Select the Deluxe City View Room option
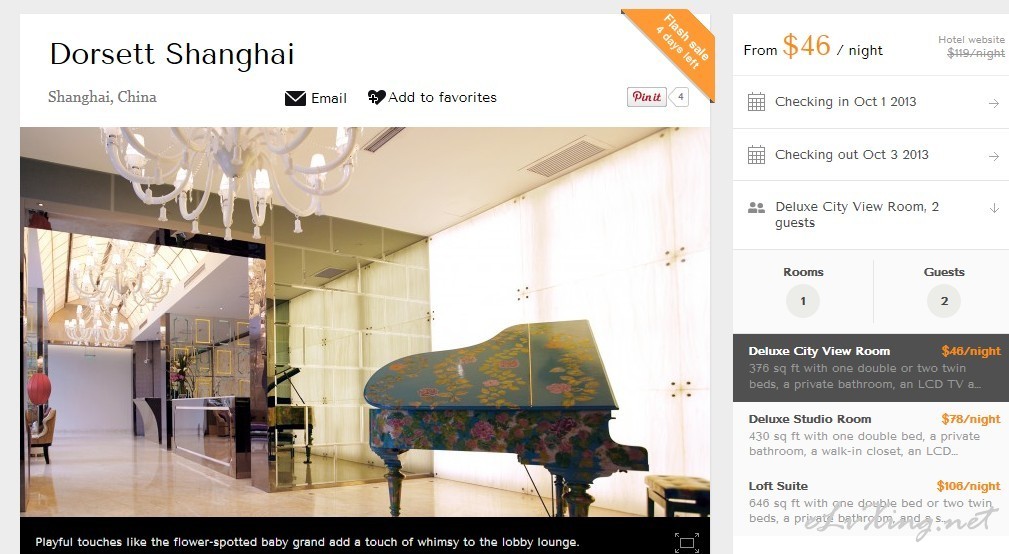This screenshot has width=1009, height=554. (871, 367)
